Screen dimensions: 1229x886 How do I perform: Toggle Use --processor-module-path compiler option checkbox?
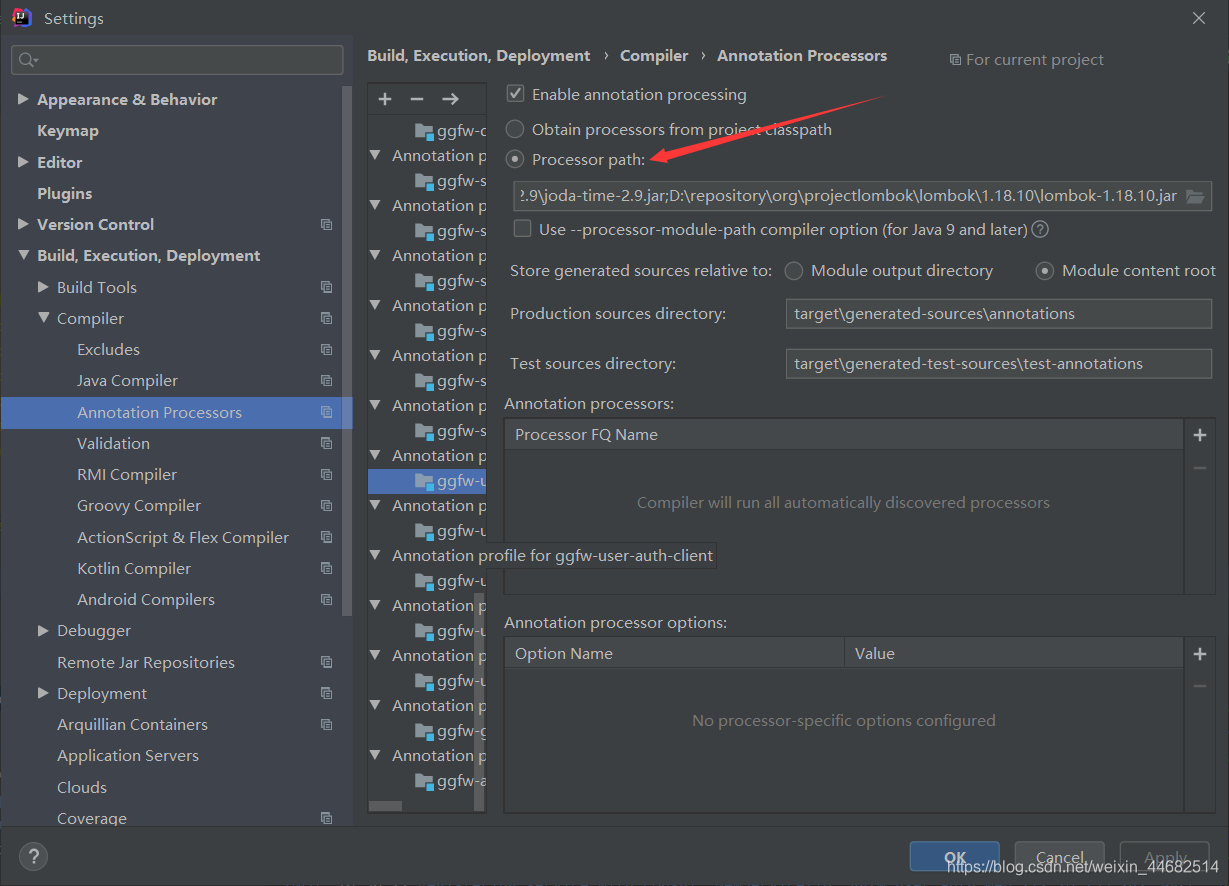[x=522, y=229]
